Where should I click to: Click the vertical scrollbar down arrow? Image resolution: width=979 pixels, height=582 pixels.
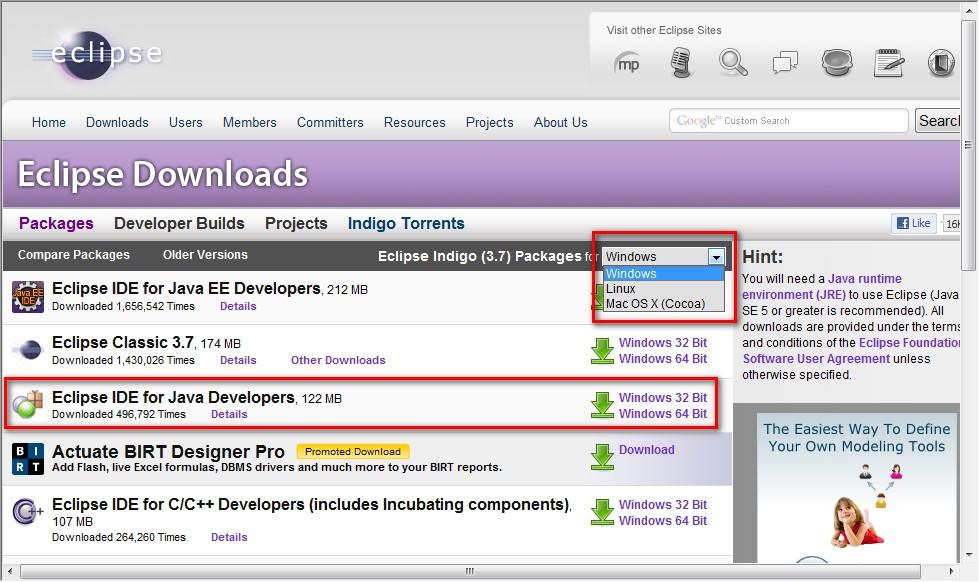point(970,555)
